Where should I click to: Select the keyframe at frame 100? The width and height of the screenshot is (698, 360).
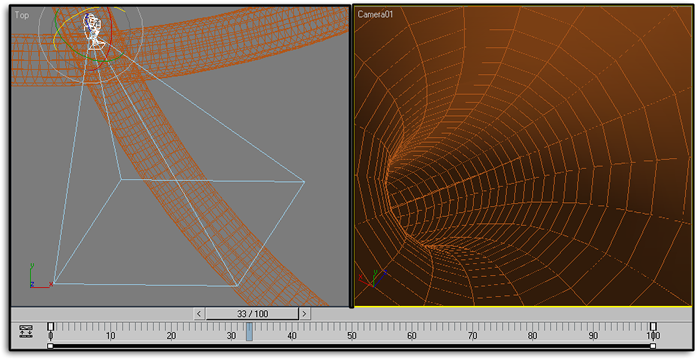pyautogui.click(x=653, y=327)
